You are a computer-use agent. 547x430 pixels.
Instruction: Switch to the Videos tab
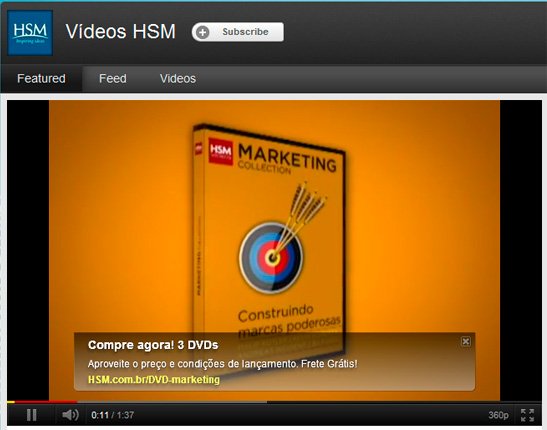pos(178,78)
